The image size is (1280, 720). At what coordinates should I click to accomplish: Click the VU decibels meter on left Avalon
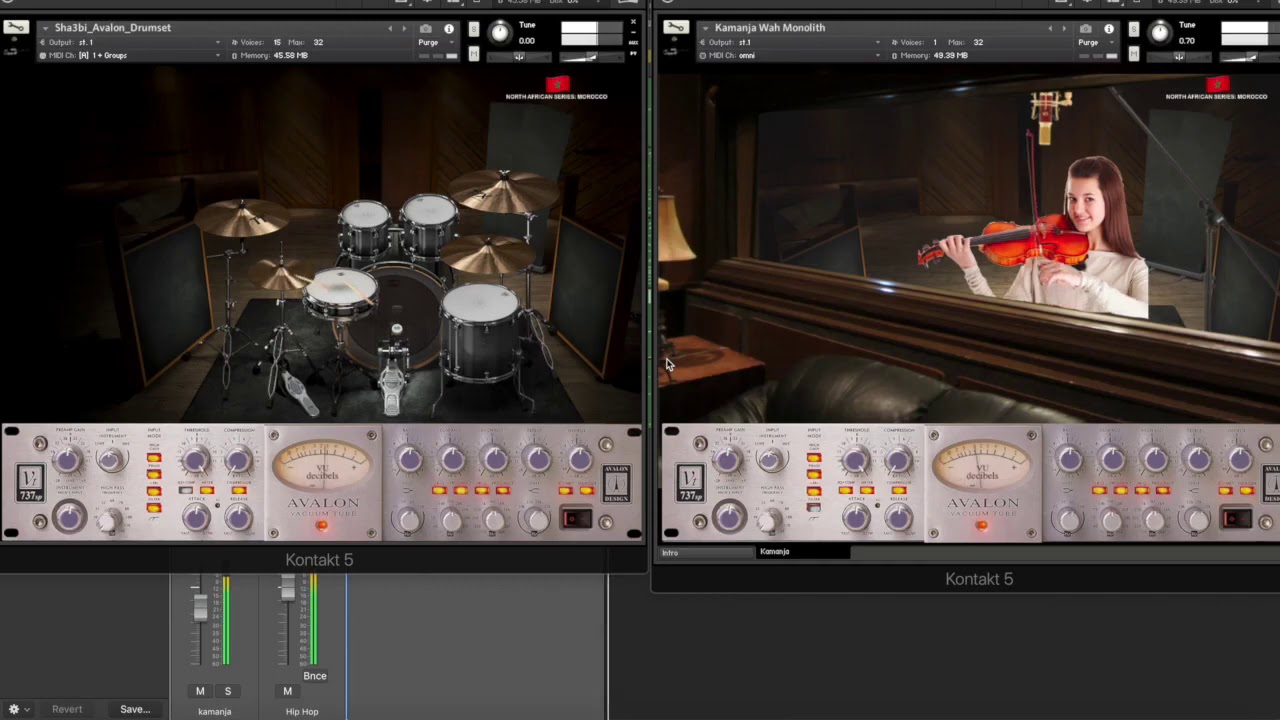pos(322,466)
